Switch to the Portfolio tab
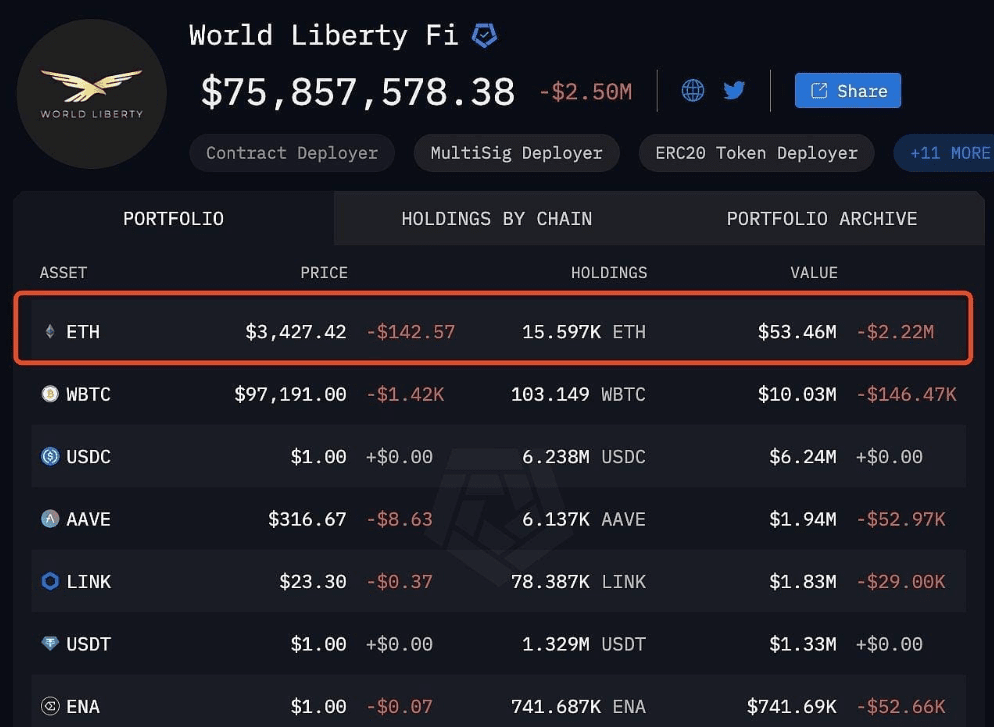The image size is (994, 727). pos(173,218)
